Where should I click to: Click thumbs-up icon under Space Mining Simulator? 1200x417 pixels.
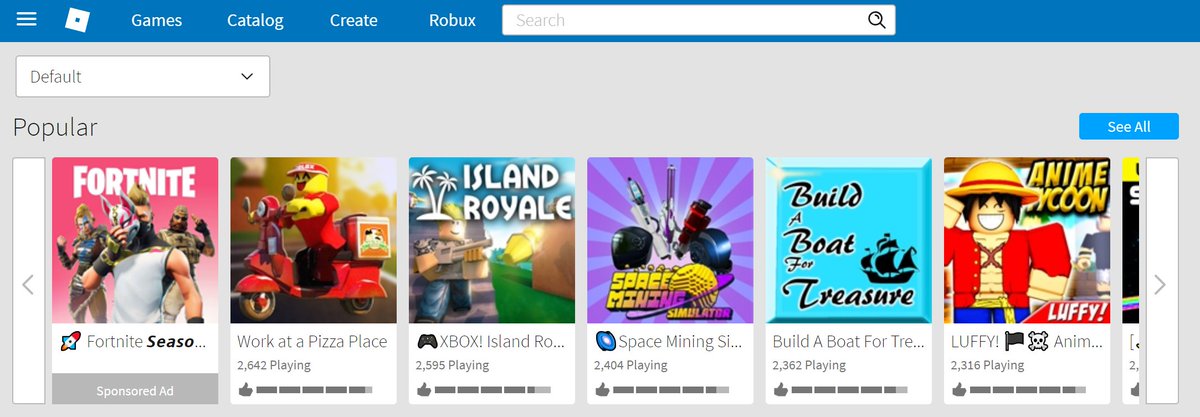[x=601, y=388]
